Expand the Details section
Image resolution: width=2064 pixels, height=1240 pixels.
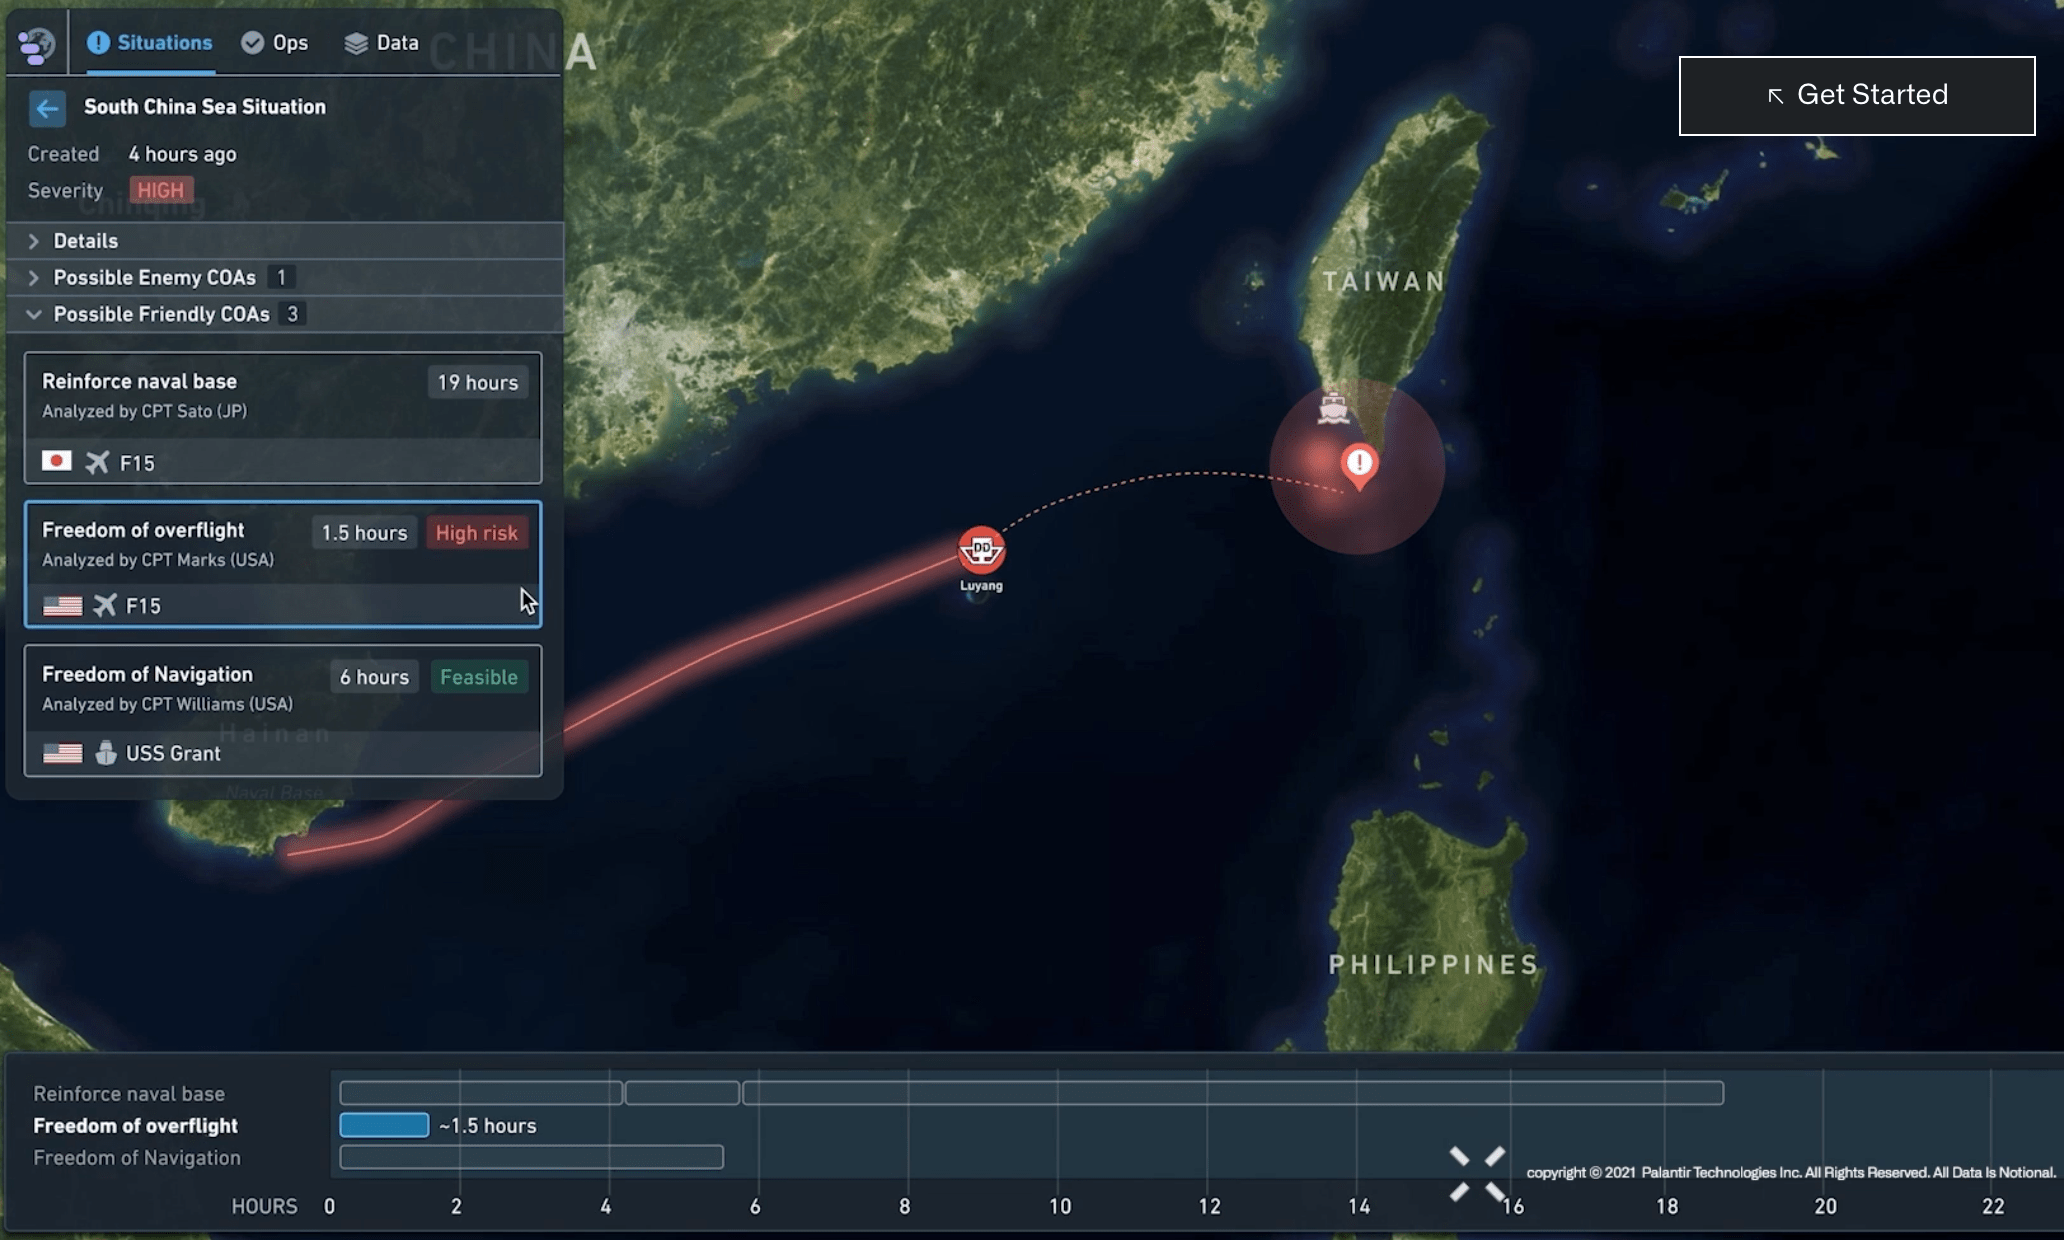pyautogui.click(x=284, y=241)
